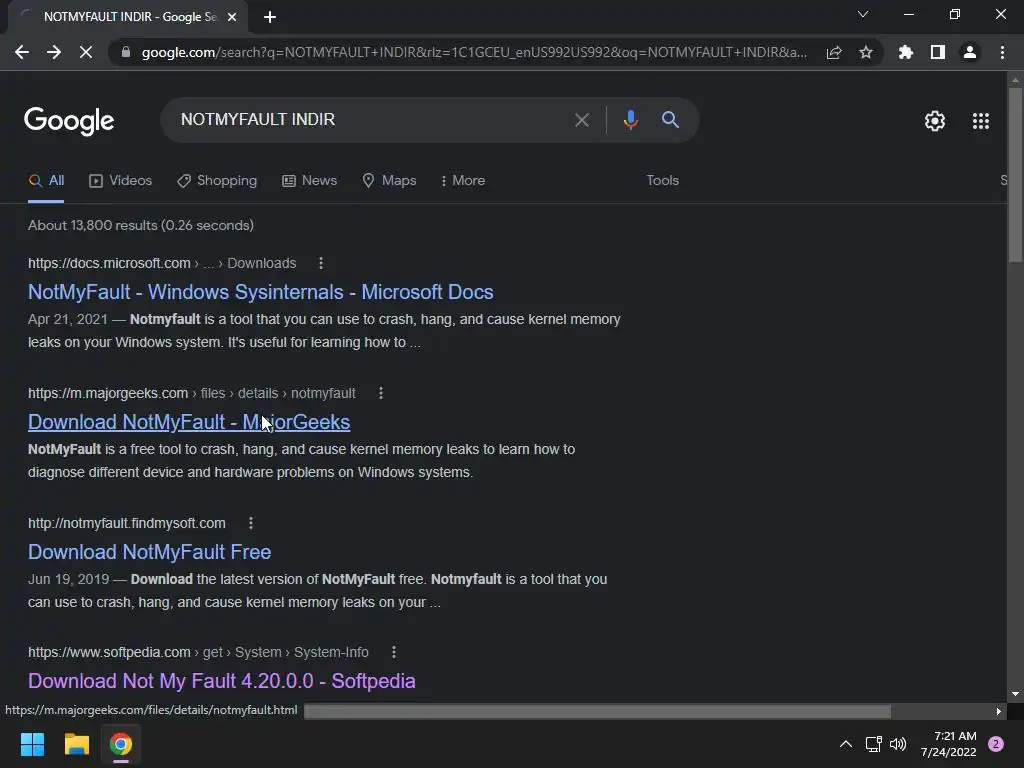This screenshot has height=768, width=1024.
Task: Click the horizontal scrollbar thumb
Action: point(598,711)
